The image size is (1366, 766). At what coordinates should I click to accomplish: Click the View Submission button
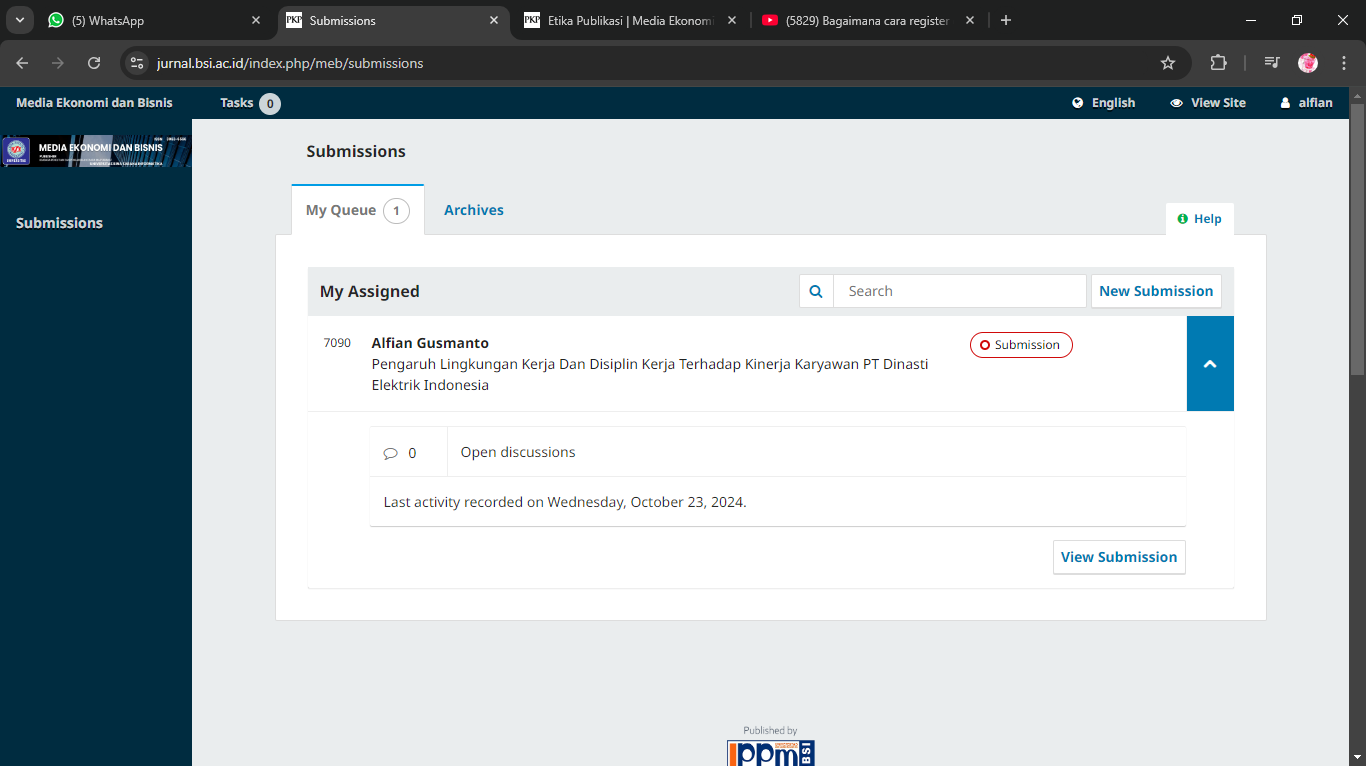(x=1119, y=557)
